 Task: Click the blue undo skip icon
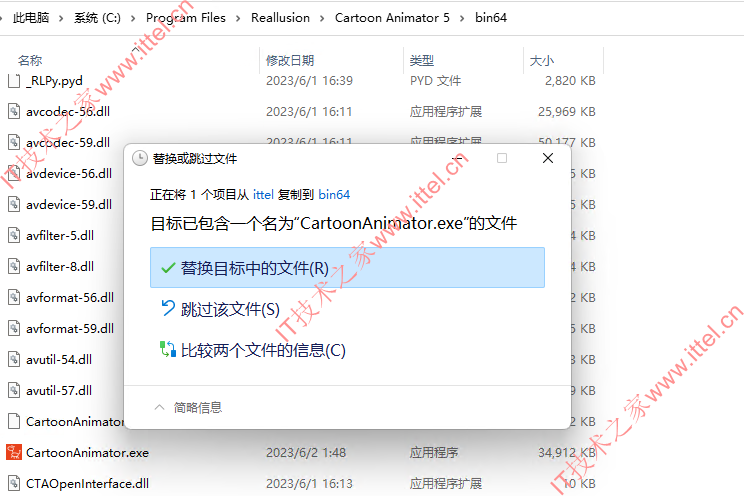168,308
